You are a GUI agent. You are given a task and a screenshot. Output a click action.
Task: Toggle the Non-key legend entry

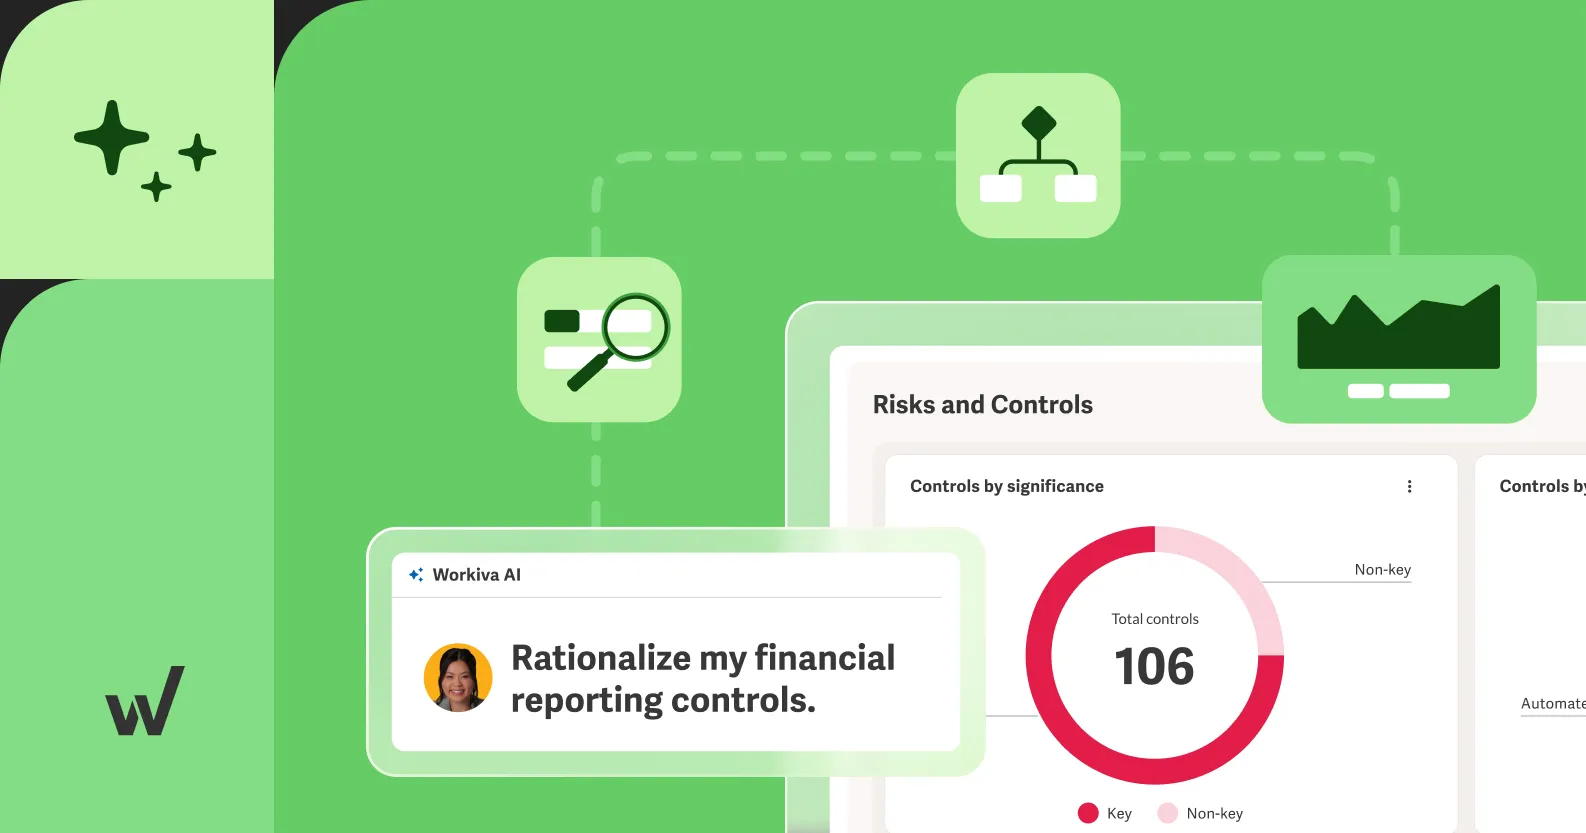pyautogui.click(x=1200, y=813)
